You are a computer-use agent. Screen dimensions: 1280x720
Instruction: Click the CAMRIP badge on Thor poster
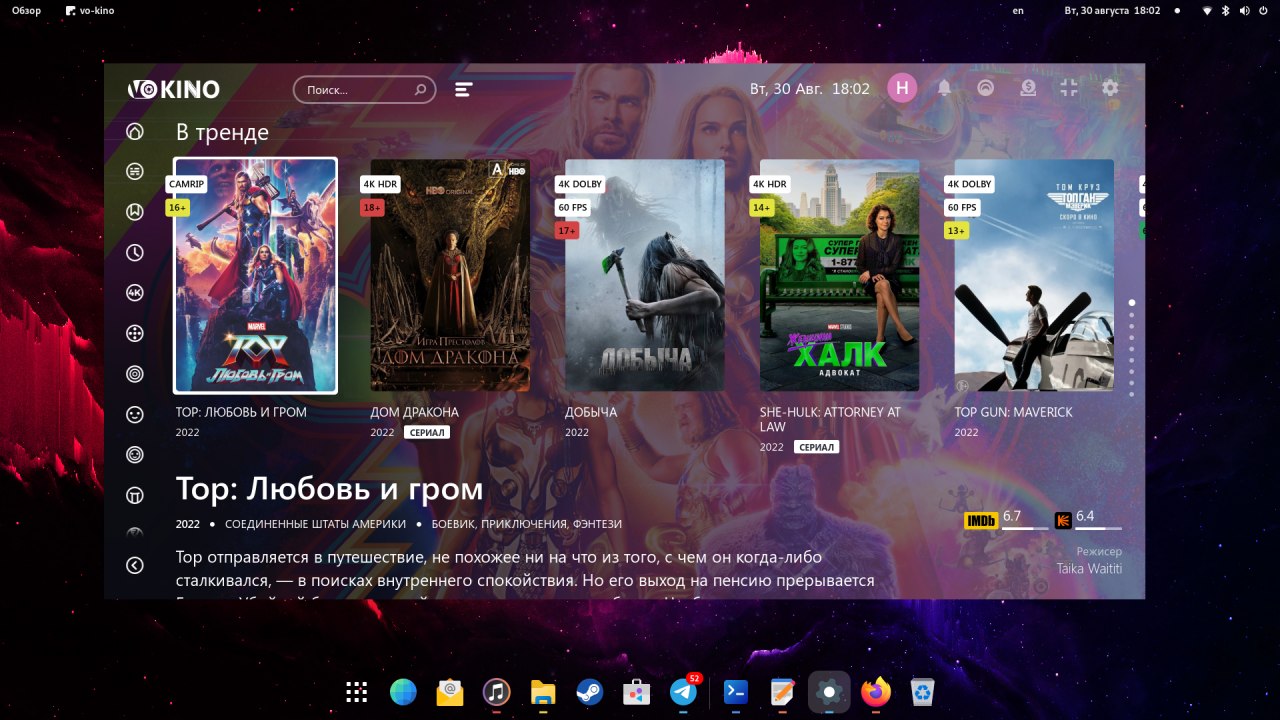(x=186, y=184)
